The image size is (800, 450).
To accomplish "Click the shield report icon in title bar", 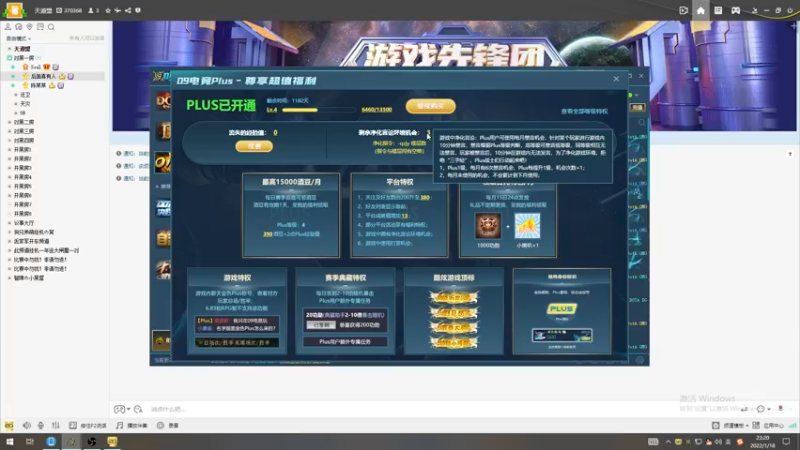I will click(x=138, y=10).
